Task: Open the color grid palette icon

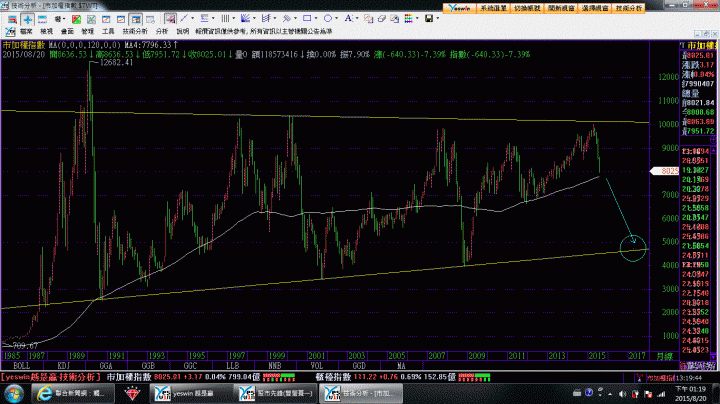Action: [x=408, y=19]
